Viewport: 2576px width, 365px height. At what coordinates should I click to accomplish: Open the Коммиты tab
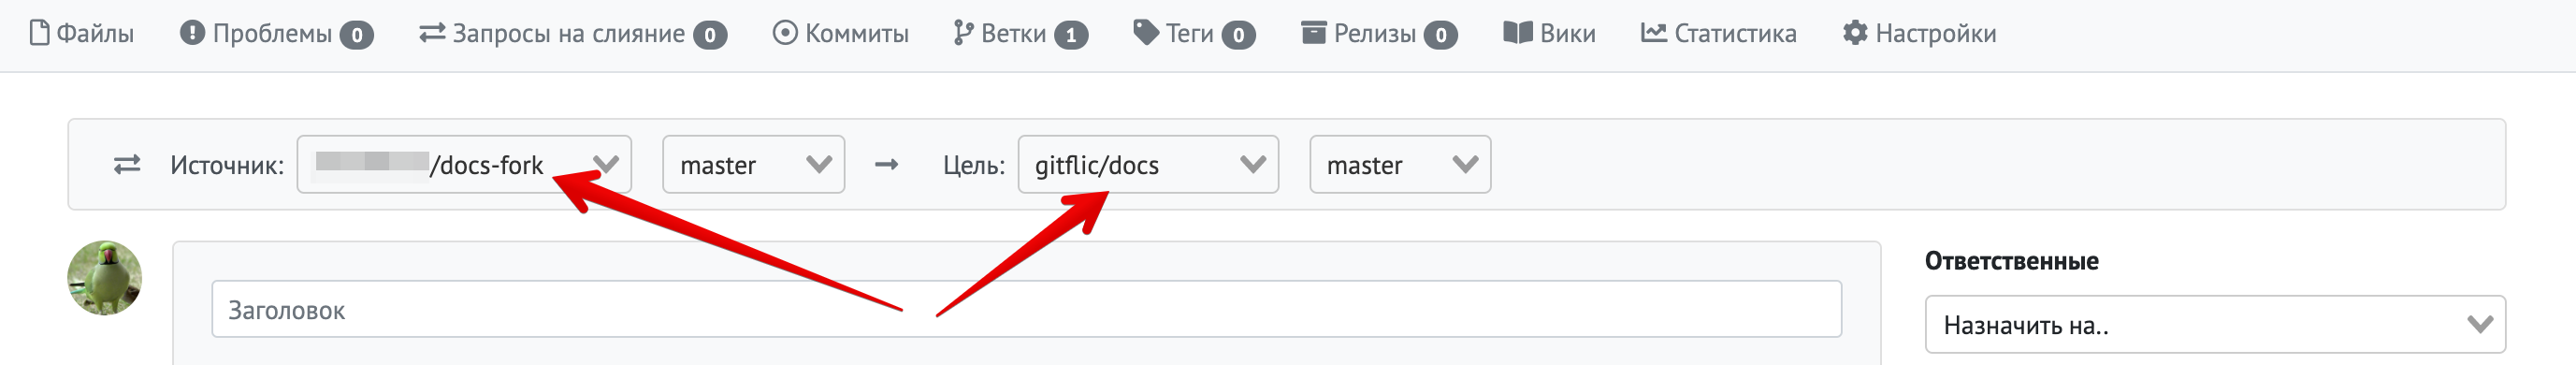[x=840, y=34]
